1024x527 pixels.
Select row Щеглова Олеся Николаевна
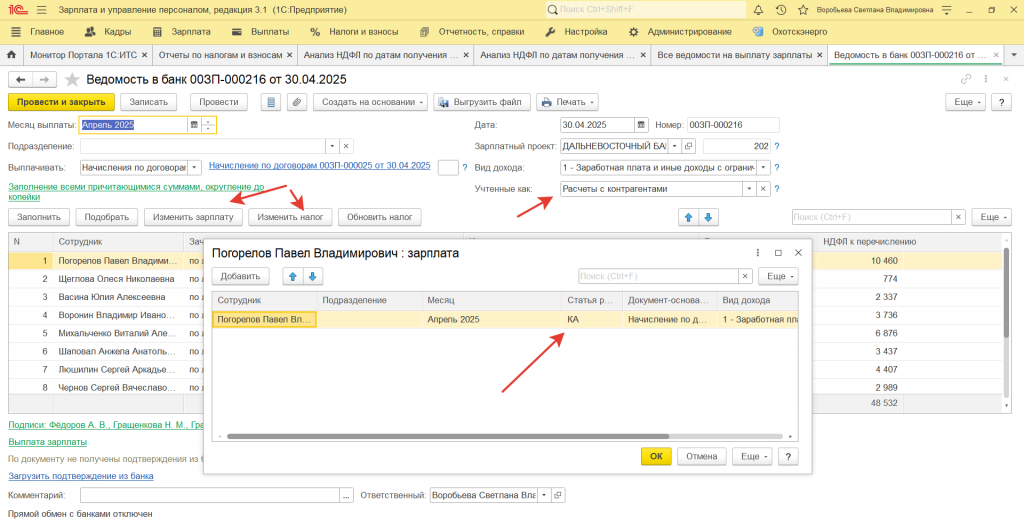(x=116, y=279)
